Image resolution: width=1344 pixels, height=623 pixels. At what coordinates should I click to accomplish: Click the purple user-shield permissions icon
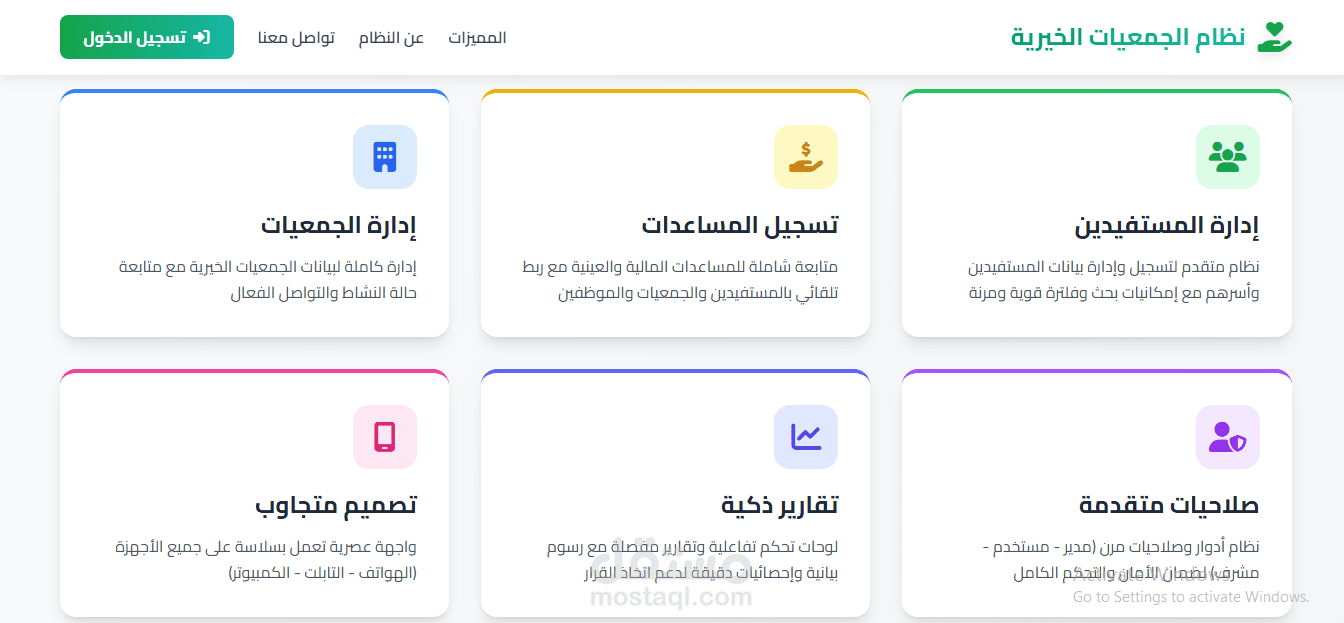(1227, 437)
